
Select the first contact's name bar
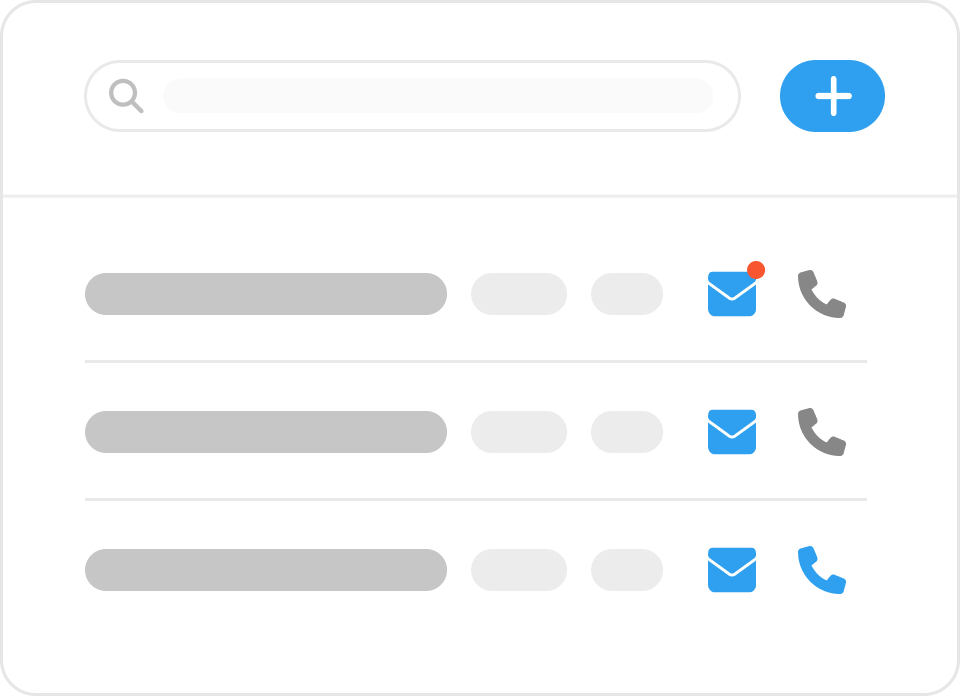265,294
